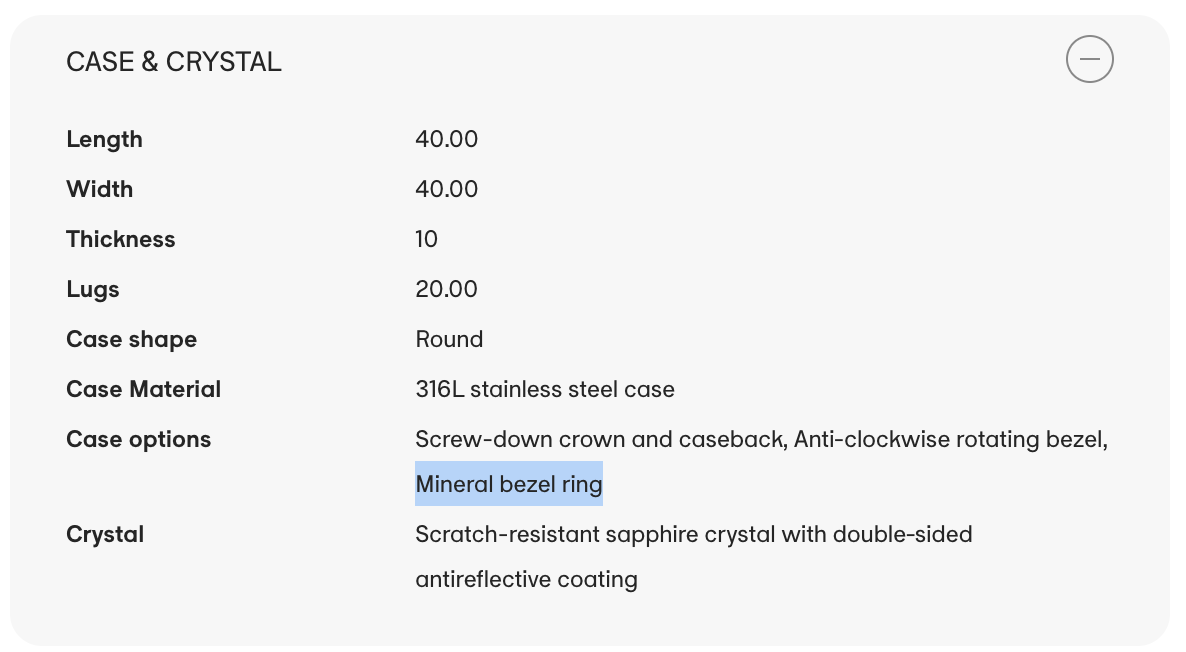Collapse the Case & Crystal section

pyautogui.click(x=1089, y=60)
